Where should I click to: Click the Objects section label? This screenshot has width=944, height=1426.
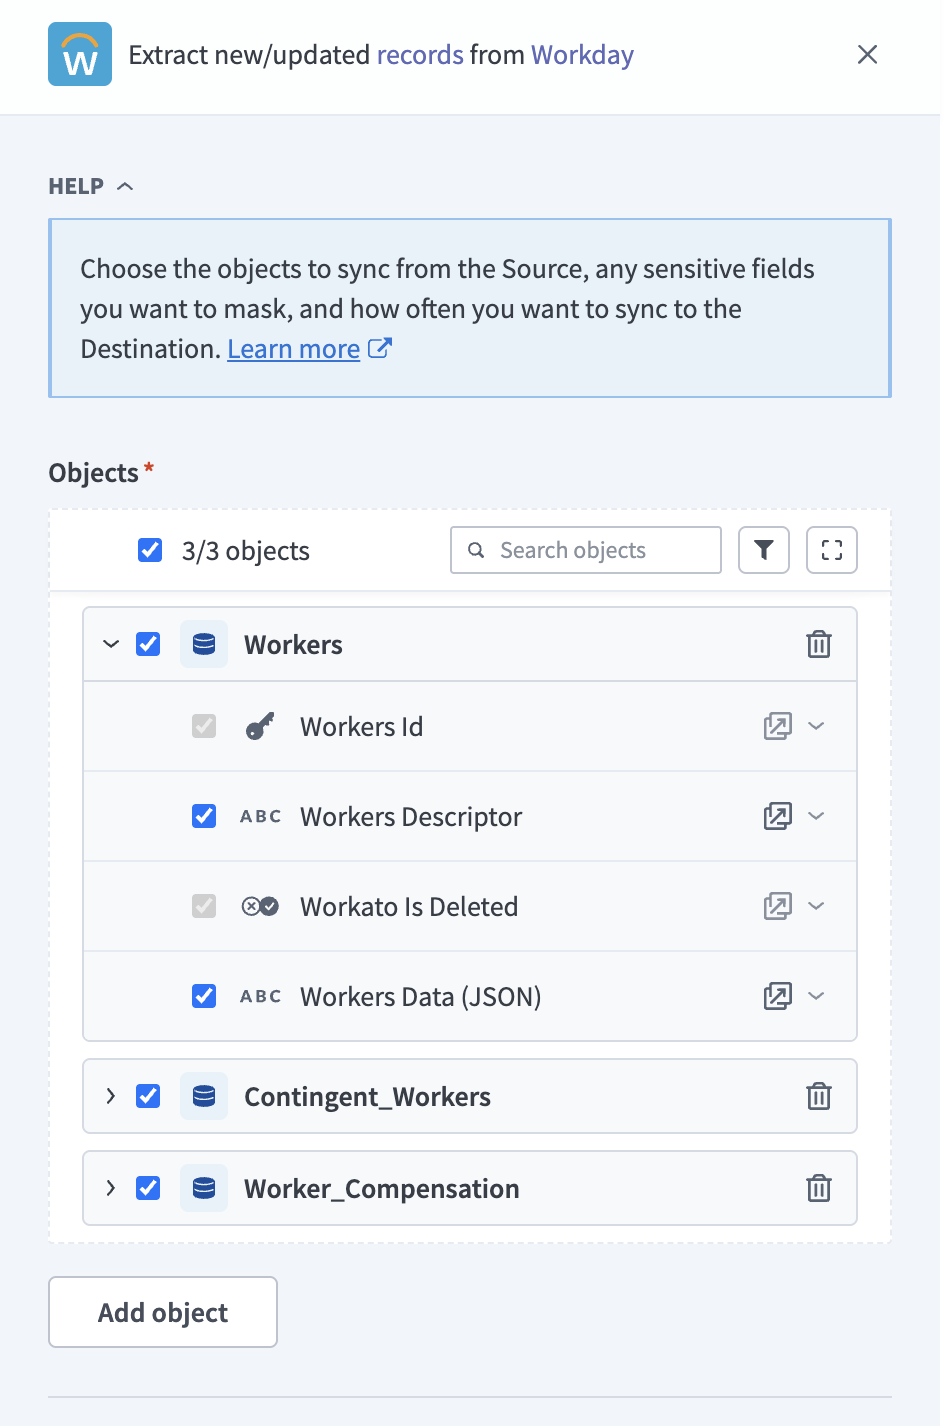(x=94, y=473)
